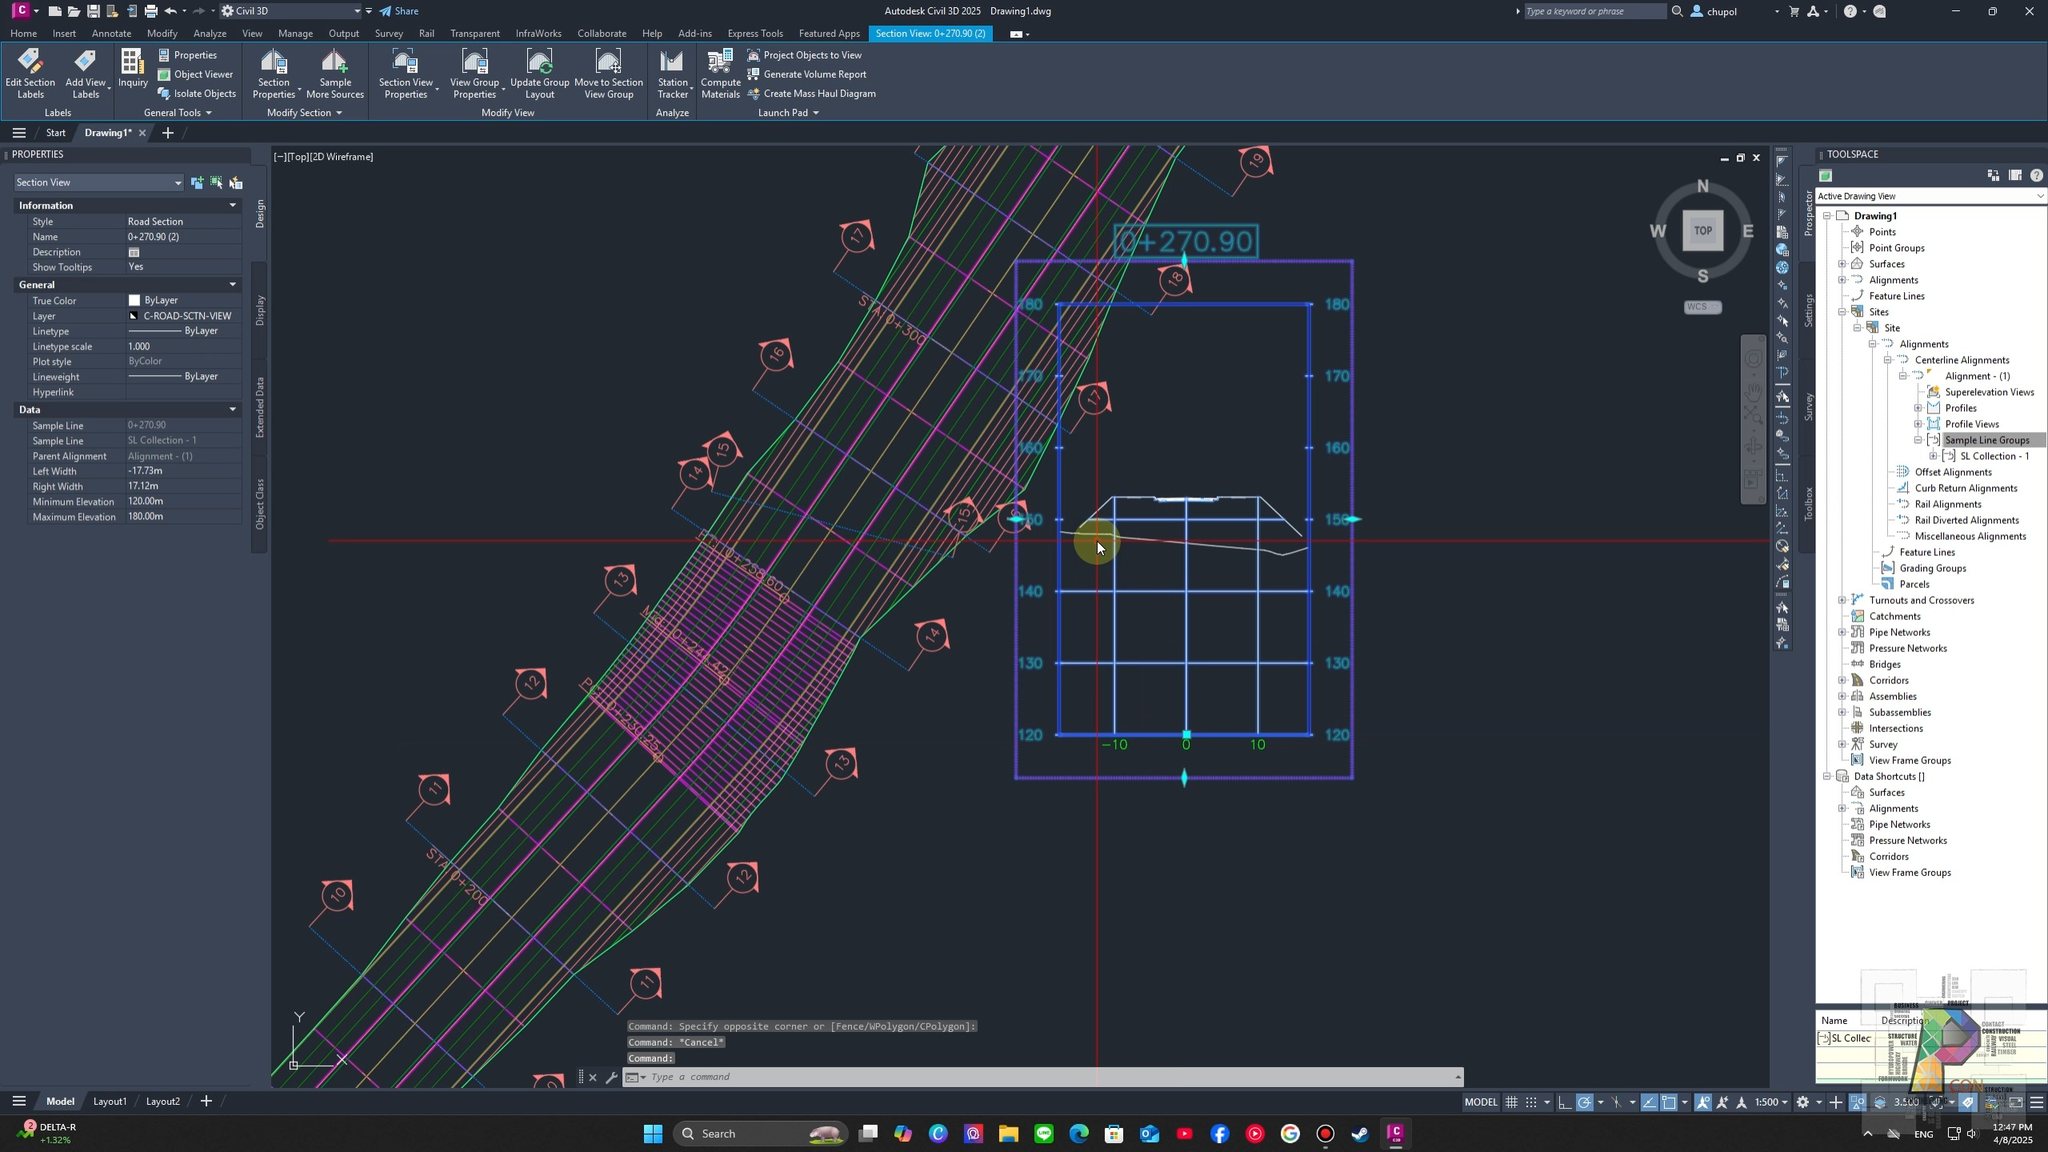Click the Undo arrow icon

[x=170, y=11]
